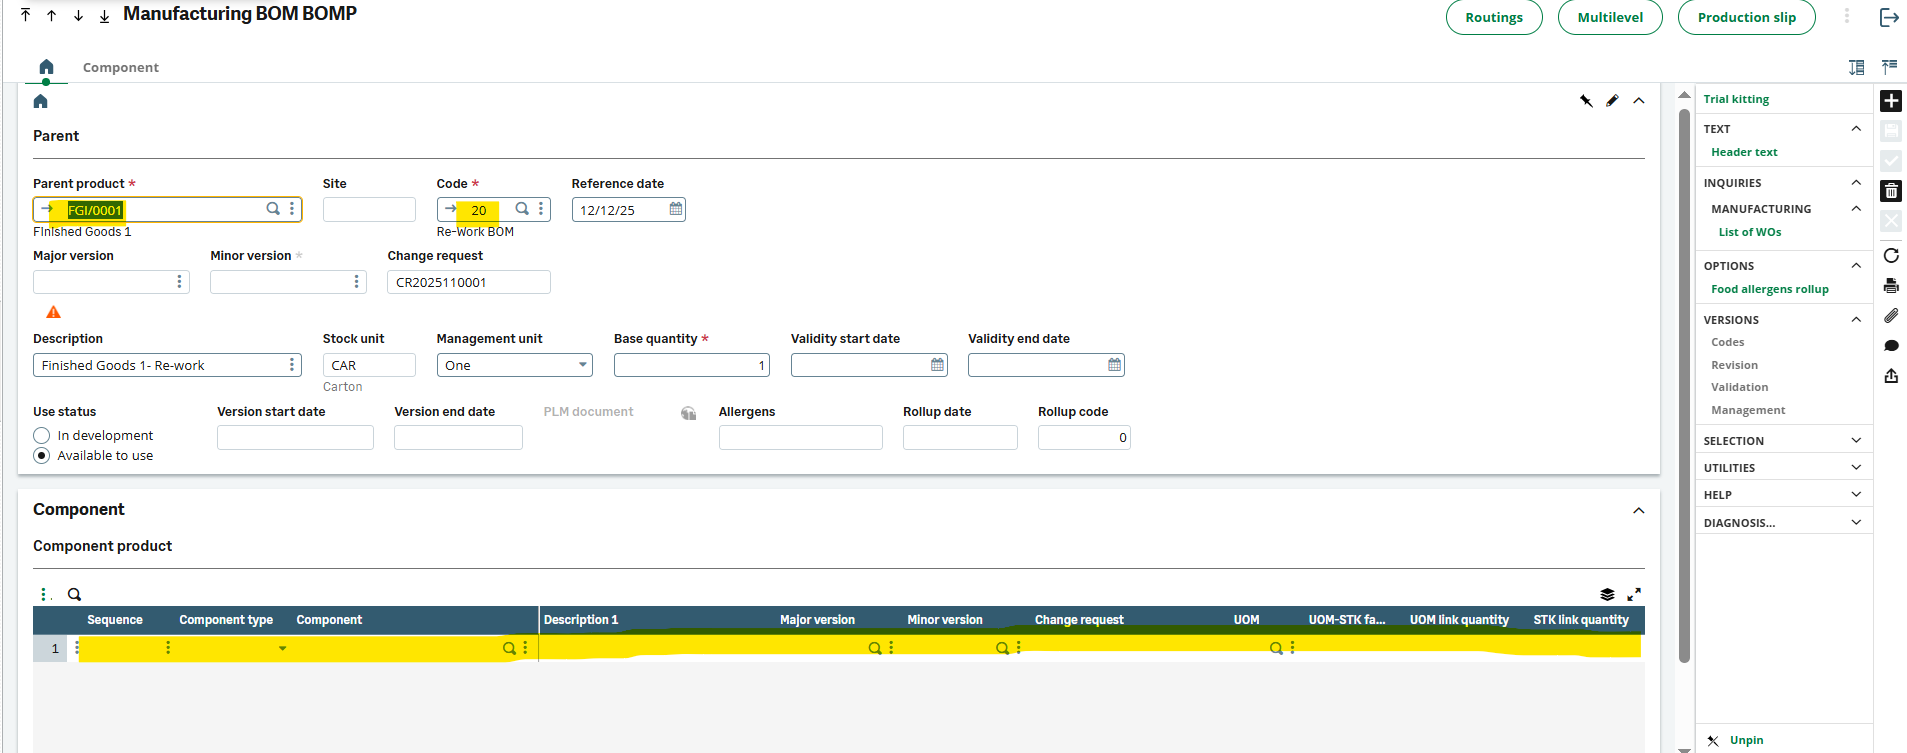Open row 1 Component type dropdown arrow
The height and width of the screenshot is (753, 1907).
[x=282, y=649]
